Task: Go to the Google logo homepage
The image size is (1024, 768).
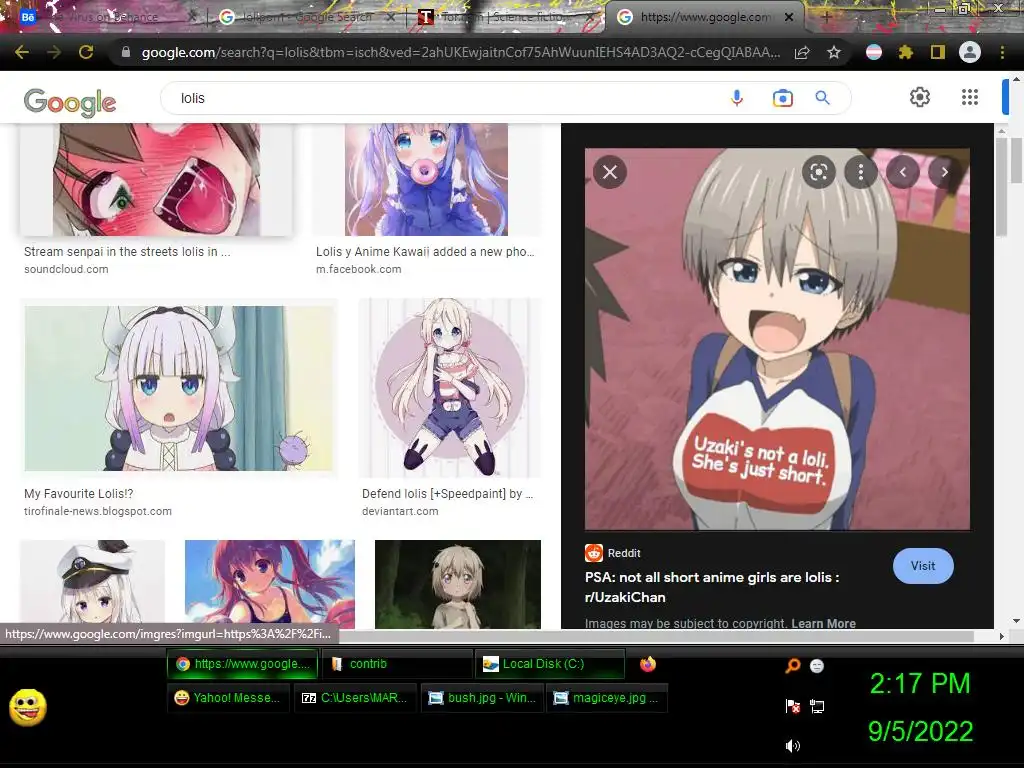Action: pos(70,102)
